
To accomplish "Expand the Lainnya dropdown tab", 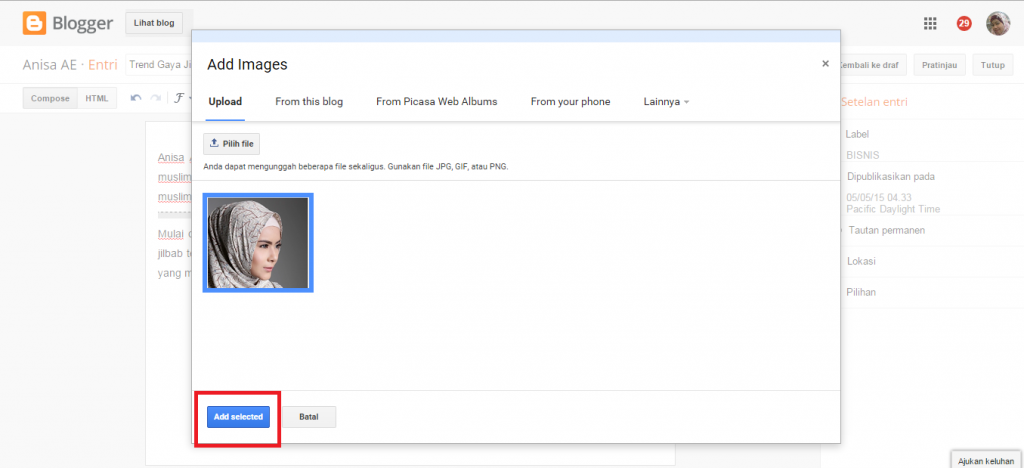I will point(667,102).
